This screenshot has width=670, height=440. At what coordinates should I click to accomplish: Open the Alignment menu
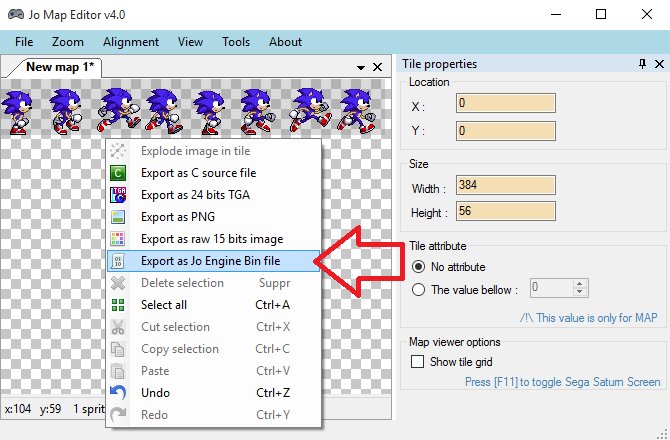click(131, 42)
